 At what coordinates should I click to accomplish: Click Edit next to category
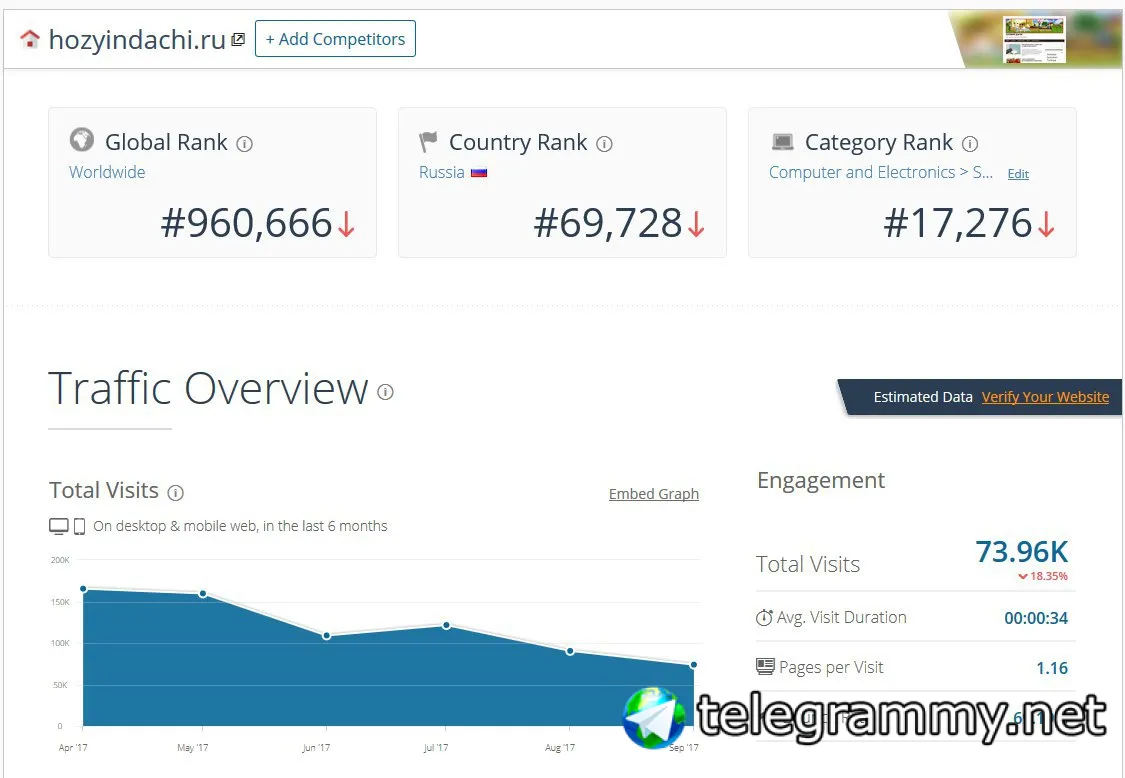[1018, 174]
